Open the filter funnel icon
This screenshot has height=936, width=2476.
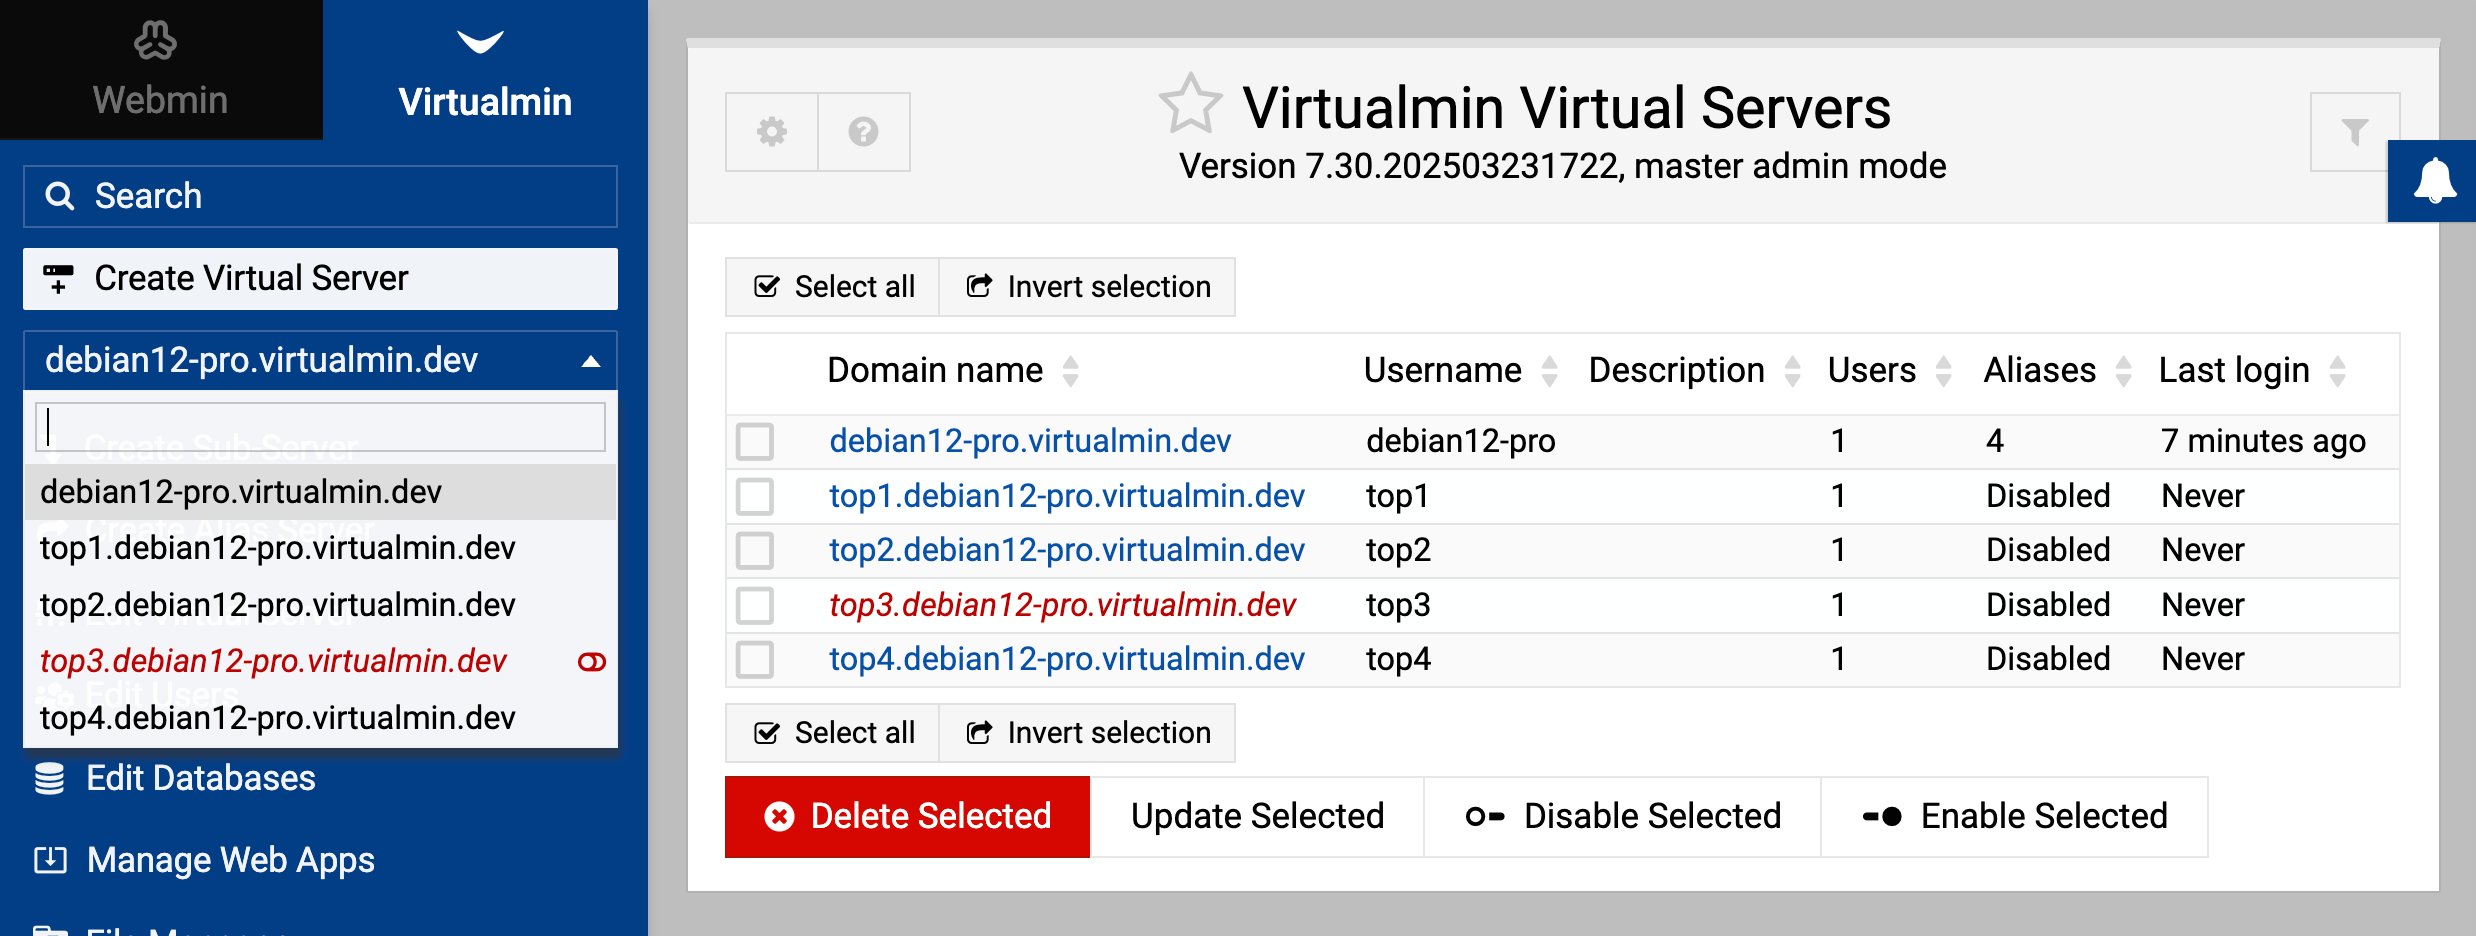pos(2354,132)
